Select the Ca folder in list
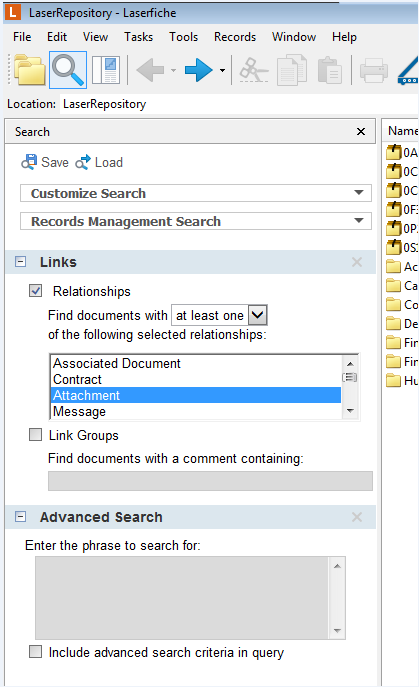The width and height of the screenshot is (419, 687). [402, 286]
